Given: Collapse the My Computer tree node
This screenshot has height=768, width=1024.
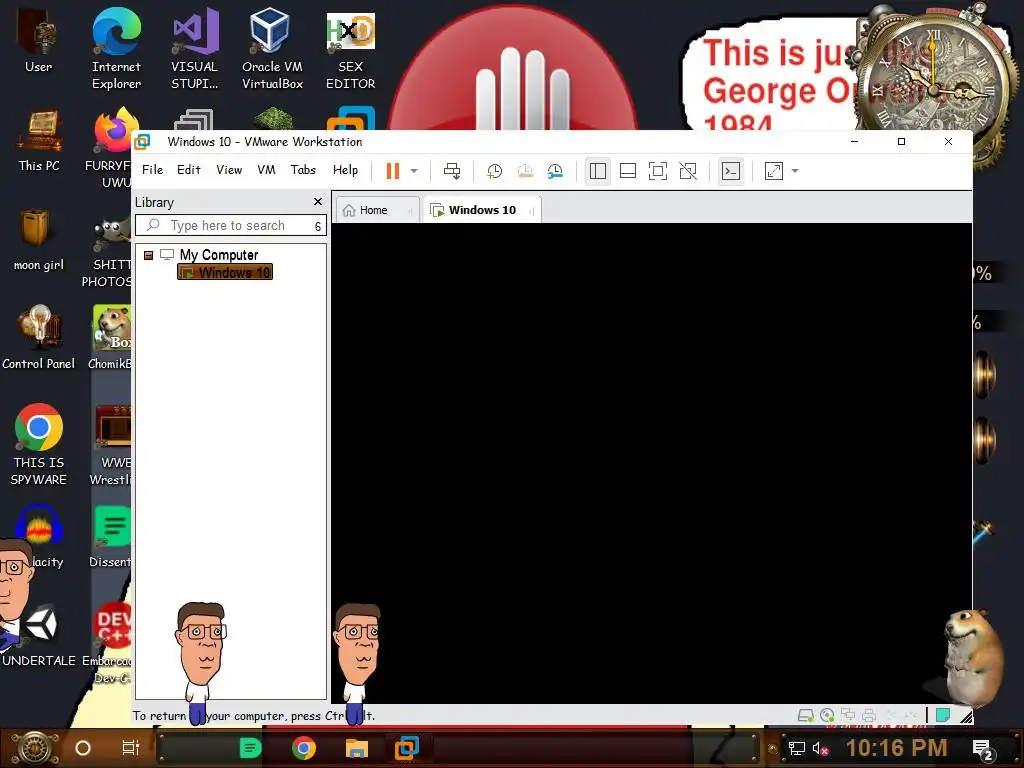Looking at the screenshot, I should (x=148, y=255).
